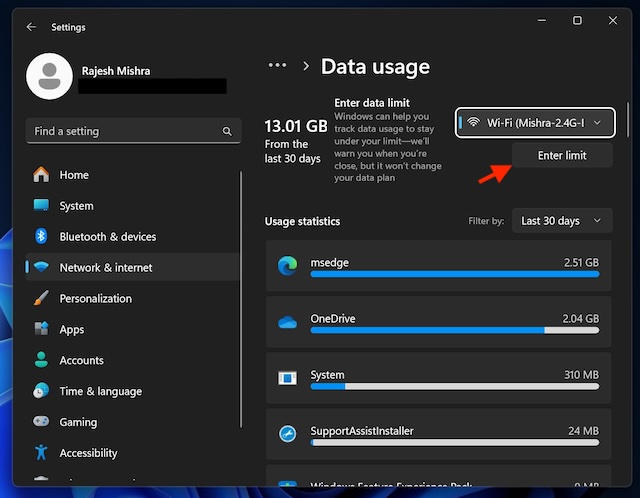The width and height of the screenshot is (640, 498).
Task: Click the Accessibility figure icon
Action: (41, 452)
